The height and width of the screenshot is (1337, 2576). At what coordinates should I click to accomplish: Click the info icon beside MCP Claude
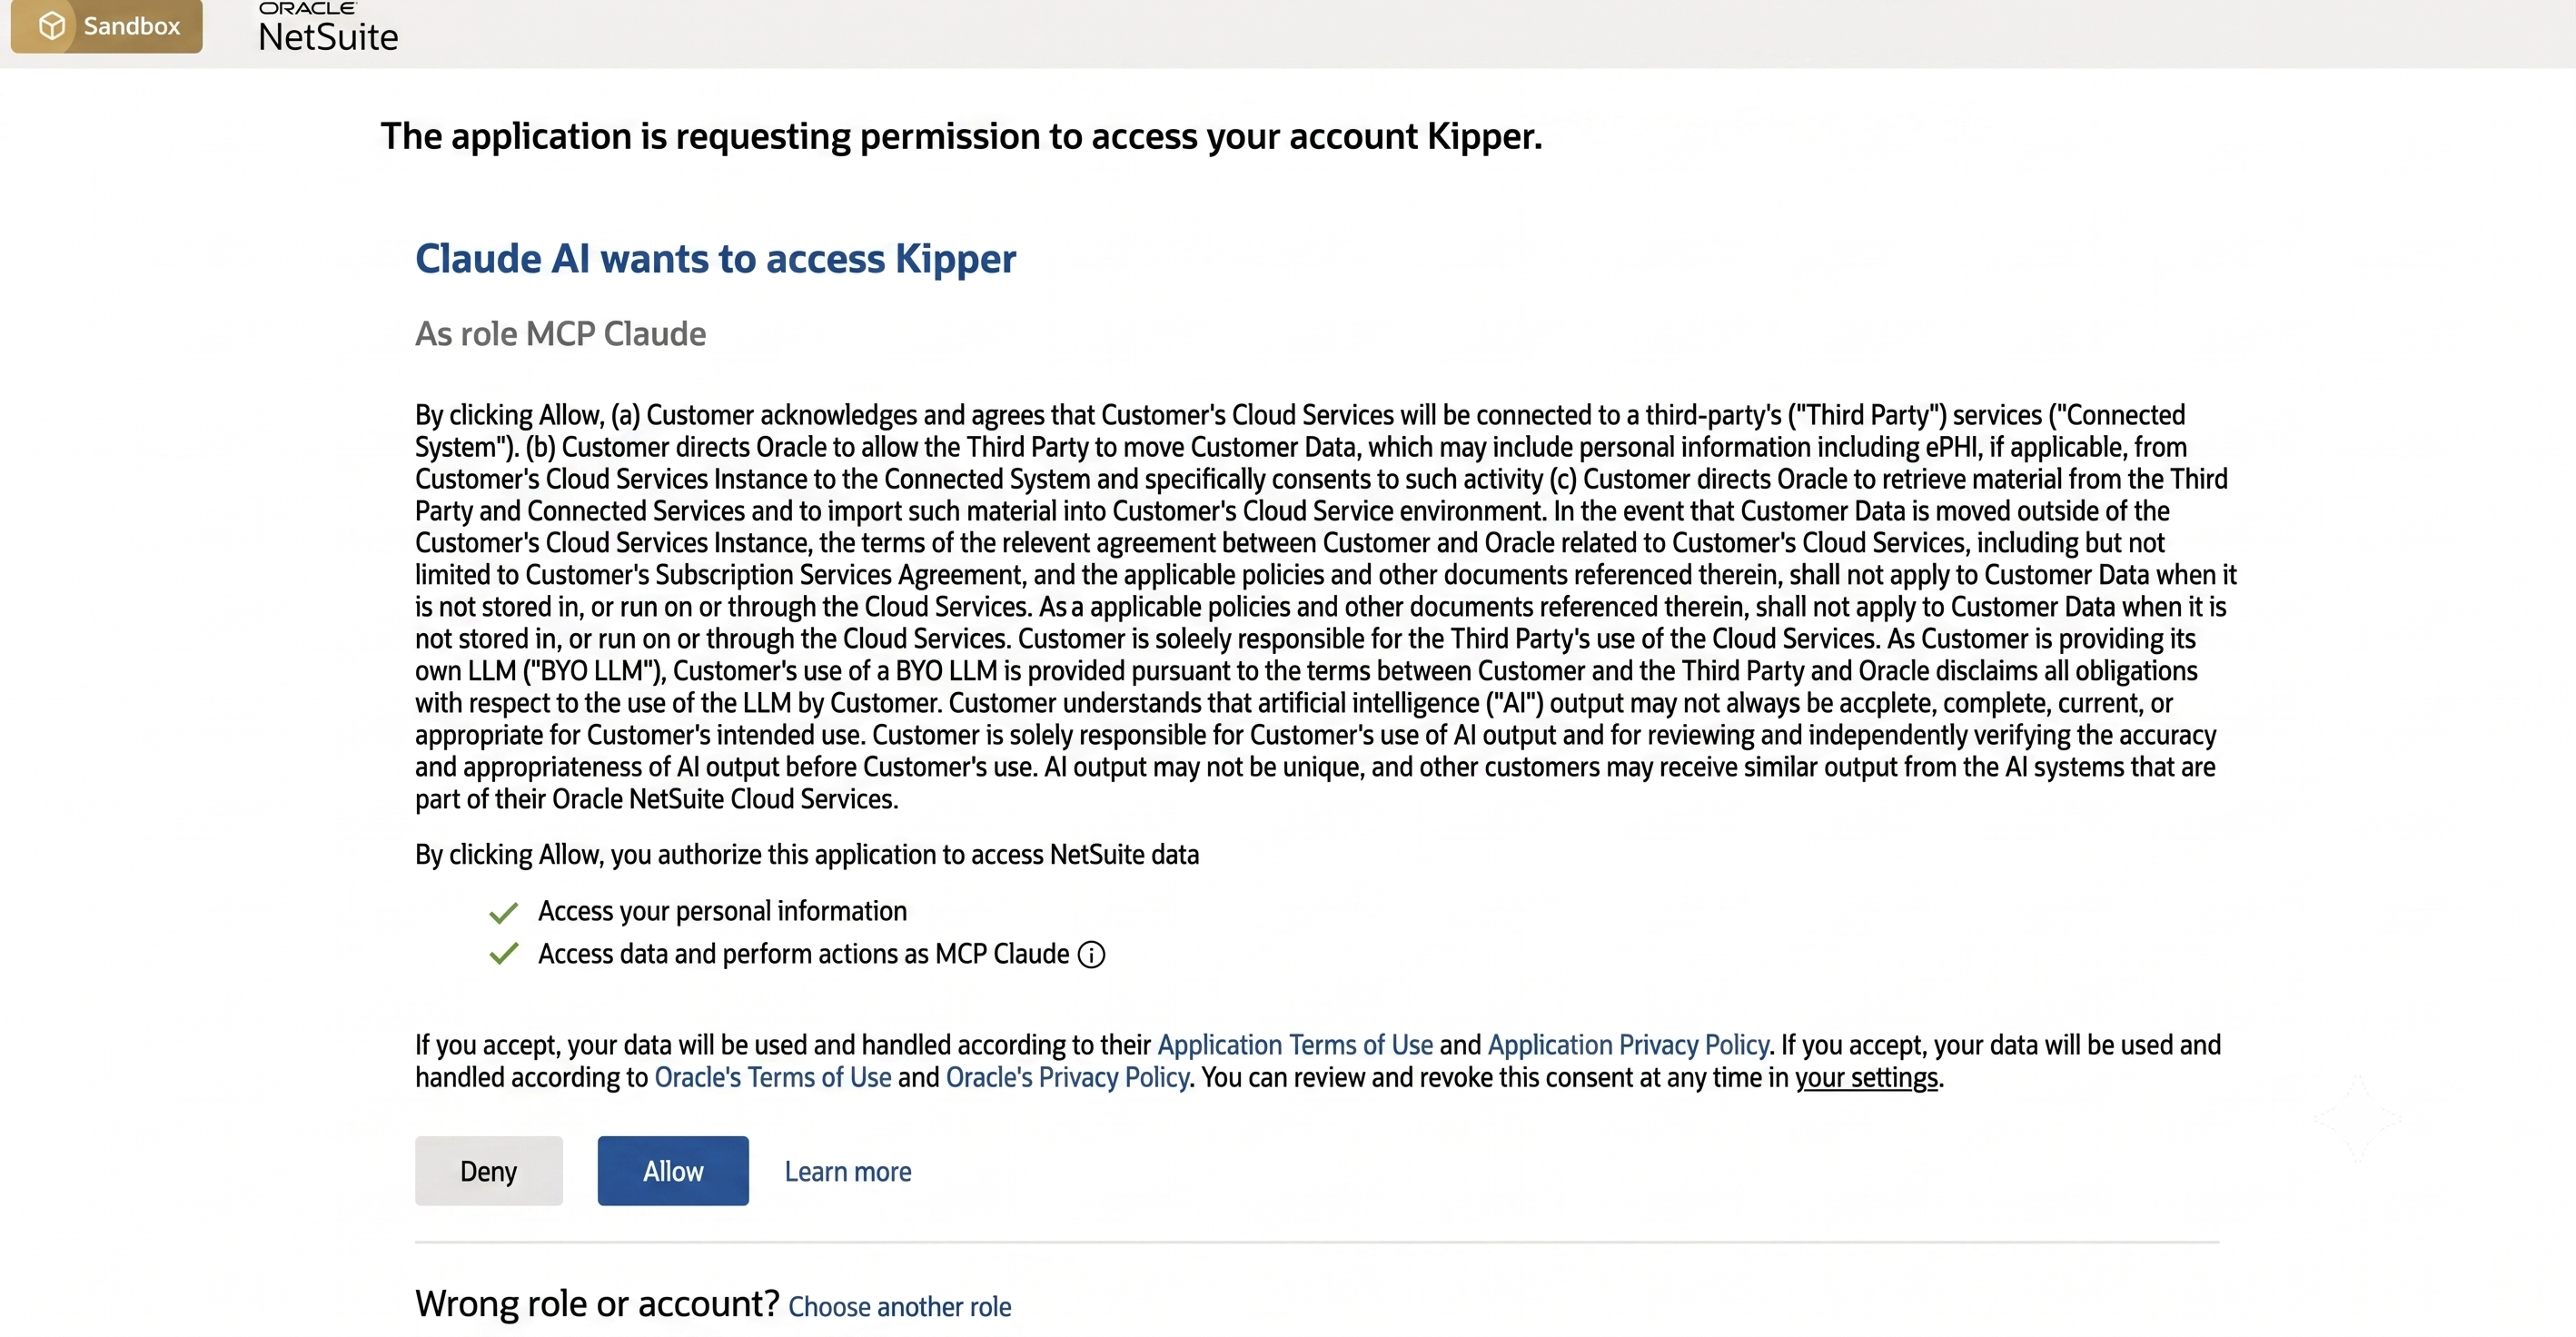tap(1091, 955)
